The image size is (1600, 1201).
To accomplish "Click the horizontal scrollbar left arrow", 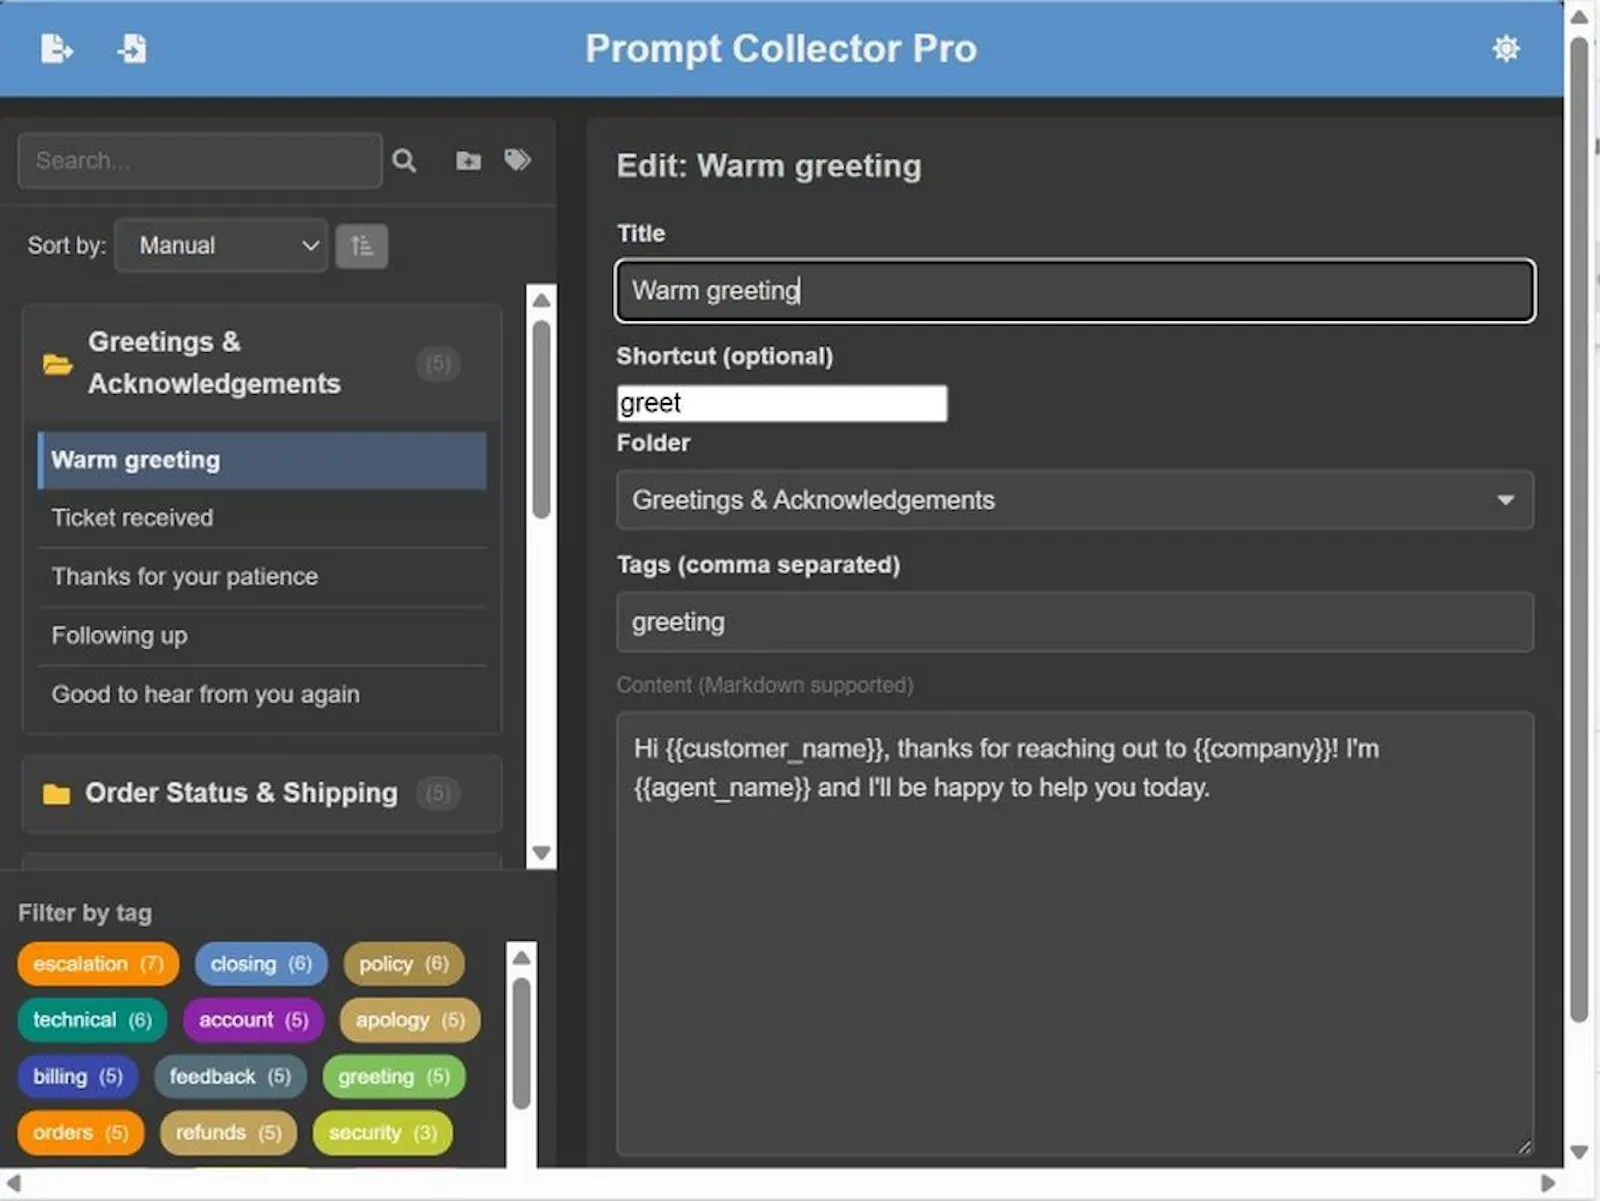I will point(13,1184).
